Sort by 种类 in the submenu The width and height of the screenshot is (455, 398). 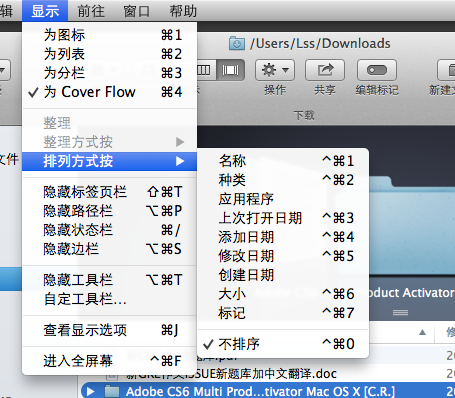pos(283,180)
